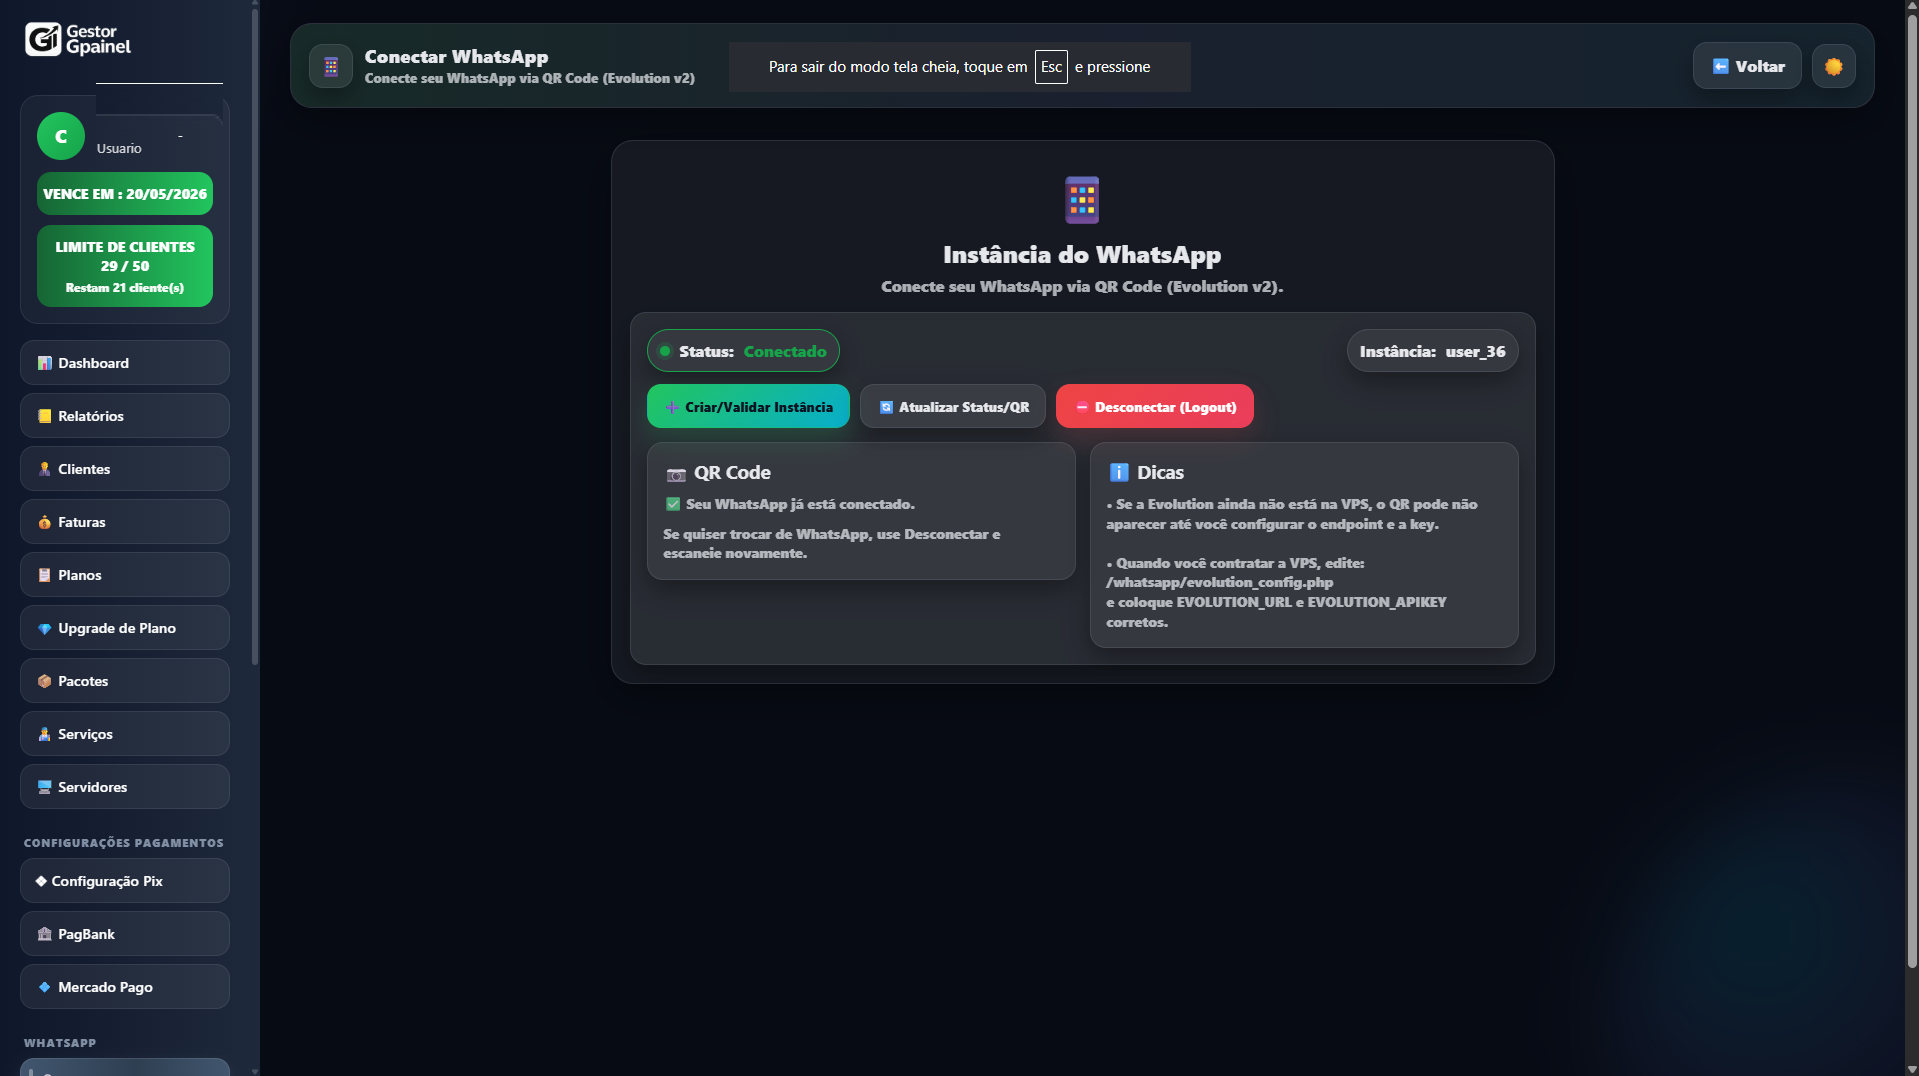Select the Relatórios report icon

[x=44, y=416]
